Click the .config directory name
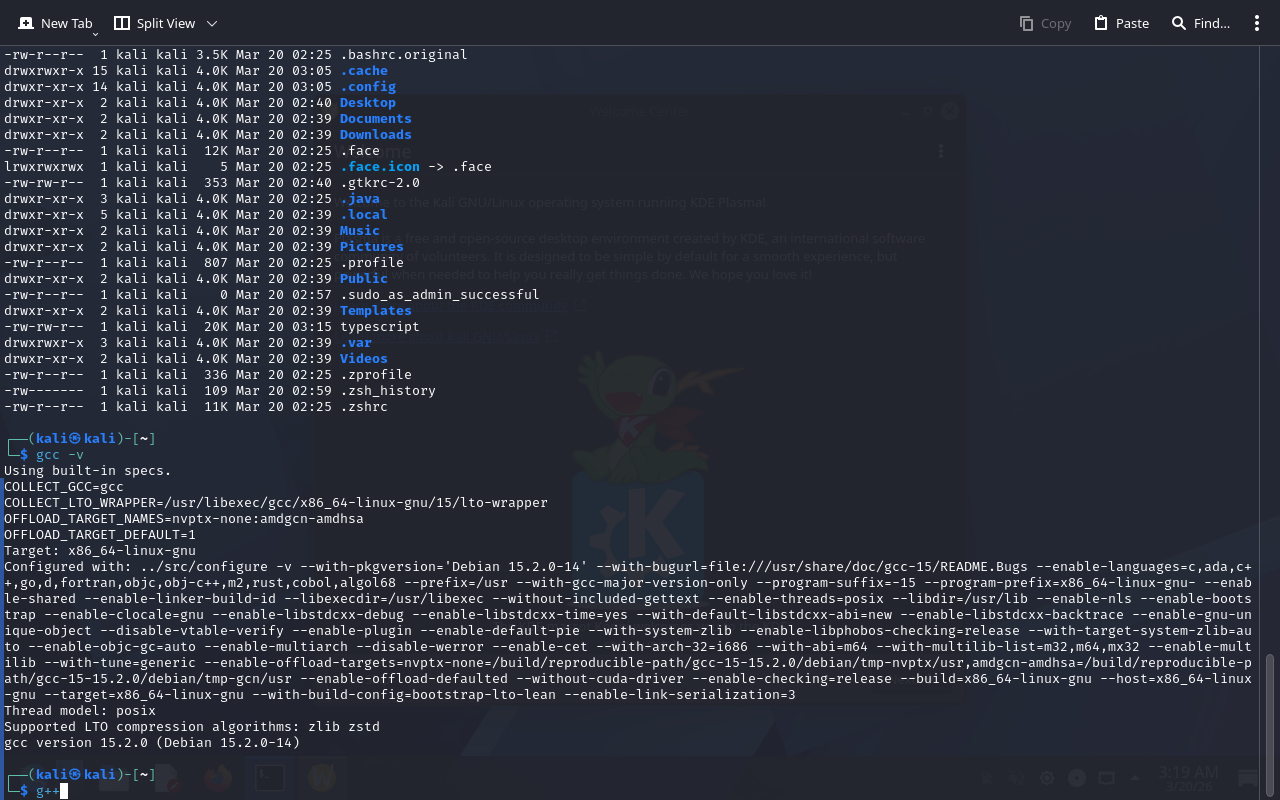 367,87
